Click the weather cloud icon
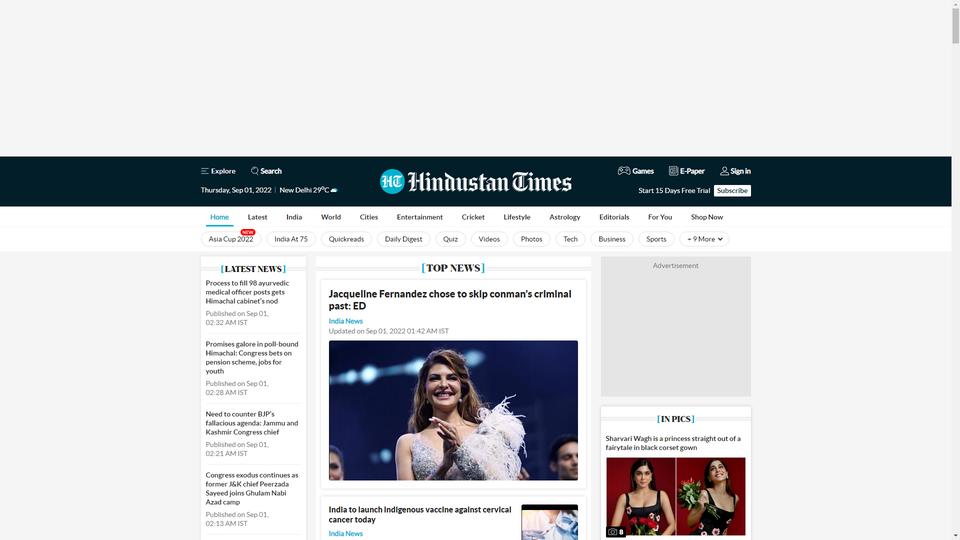960x540 pixels. click(x=334, y=190)
